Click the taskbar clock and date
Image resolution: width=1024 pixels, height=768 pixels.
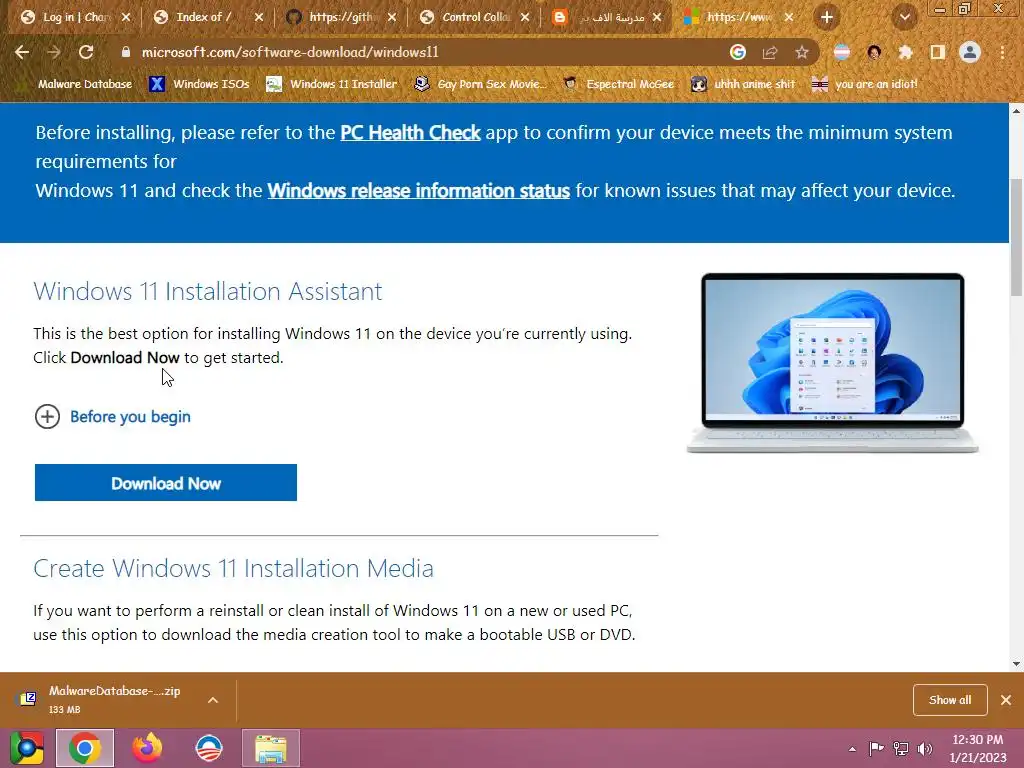(978, 748)
